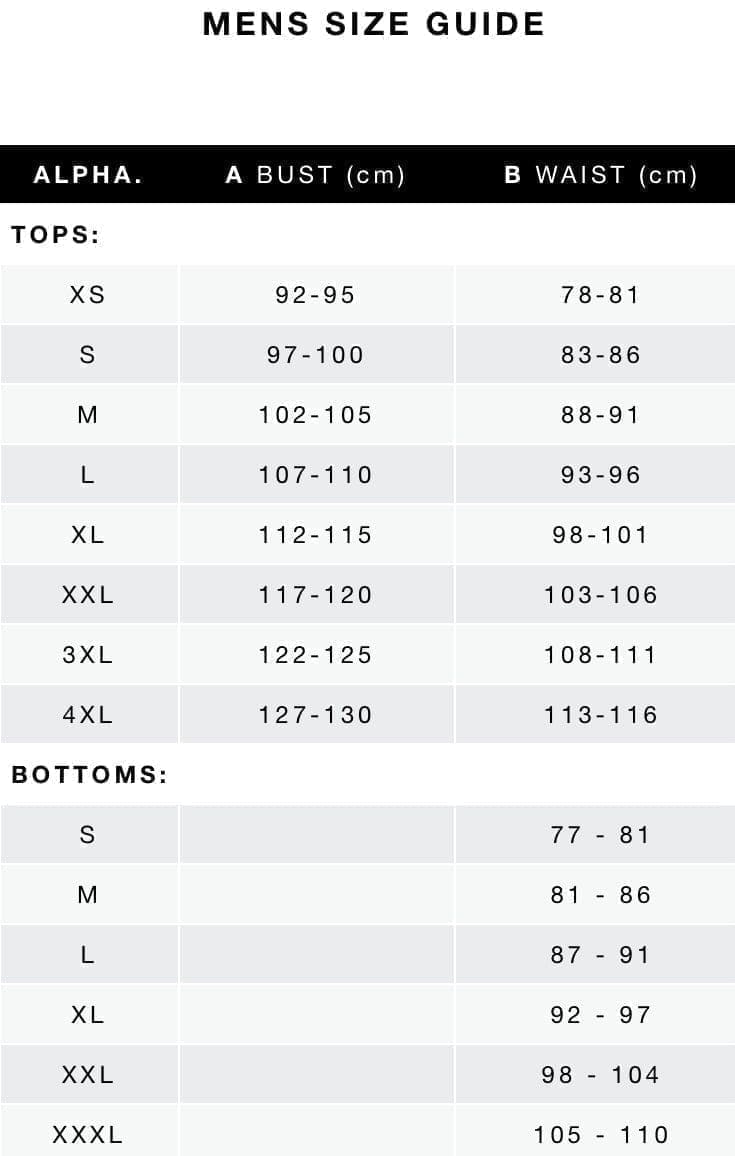The image size is (735, 1156).
Task: Select the waist value 113-116
Action: pyautogui.click(x=600, y=715)
